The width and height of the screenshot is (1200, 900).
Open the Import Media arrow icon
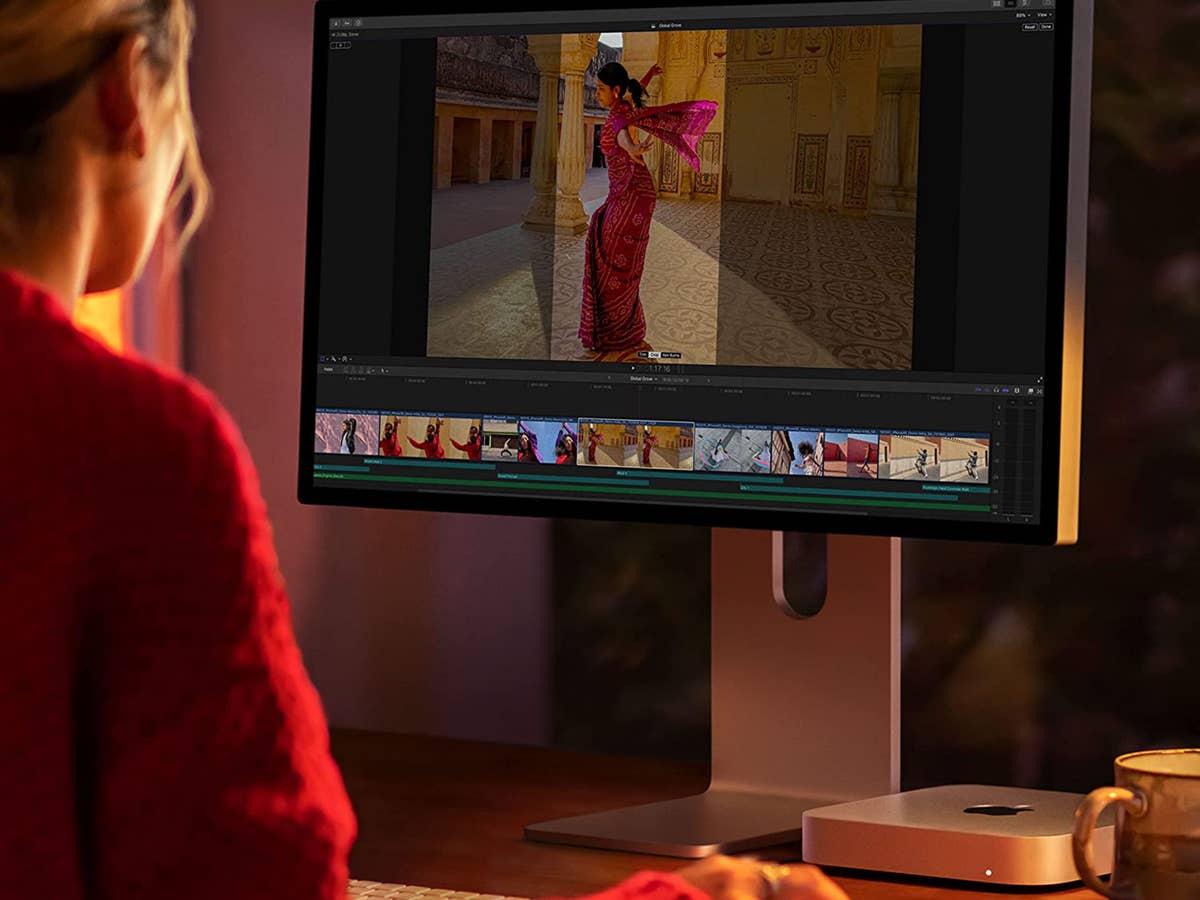(335, 22)
